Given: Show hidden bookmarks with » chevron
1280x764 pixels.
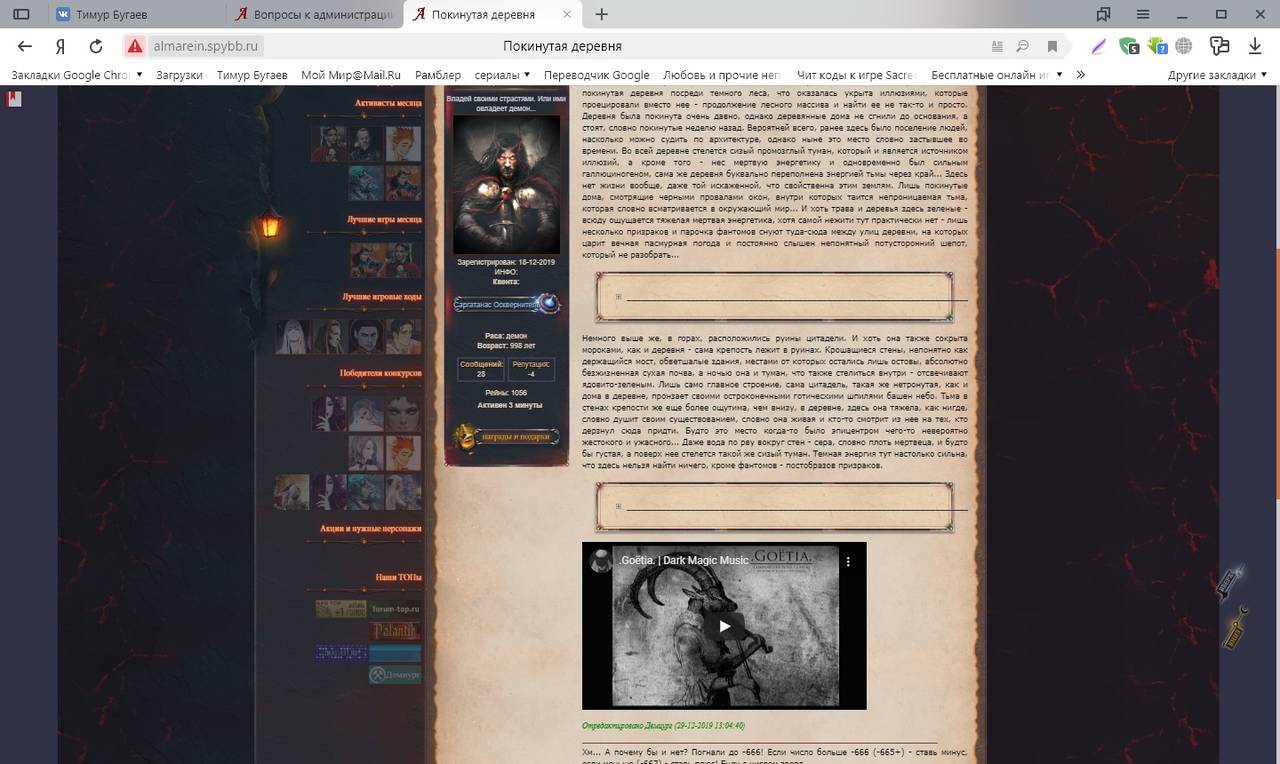Looking at the screenshot, I should click(1080, 75).
